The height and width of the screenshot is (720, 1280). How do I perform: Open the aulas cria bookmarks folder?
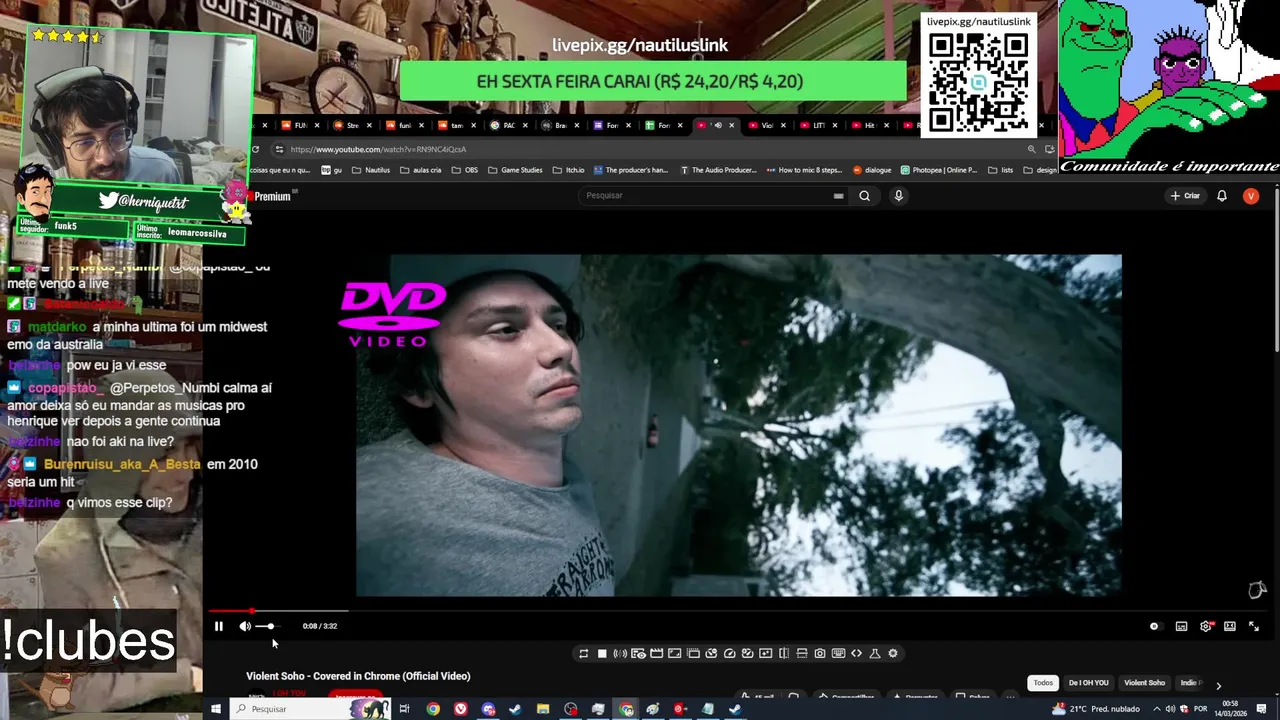[421, 170]
